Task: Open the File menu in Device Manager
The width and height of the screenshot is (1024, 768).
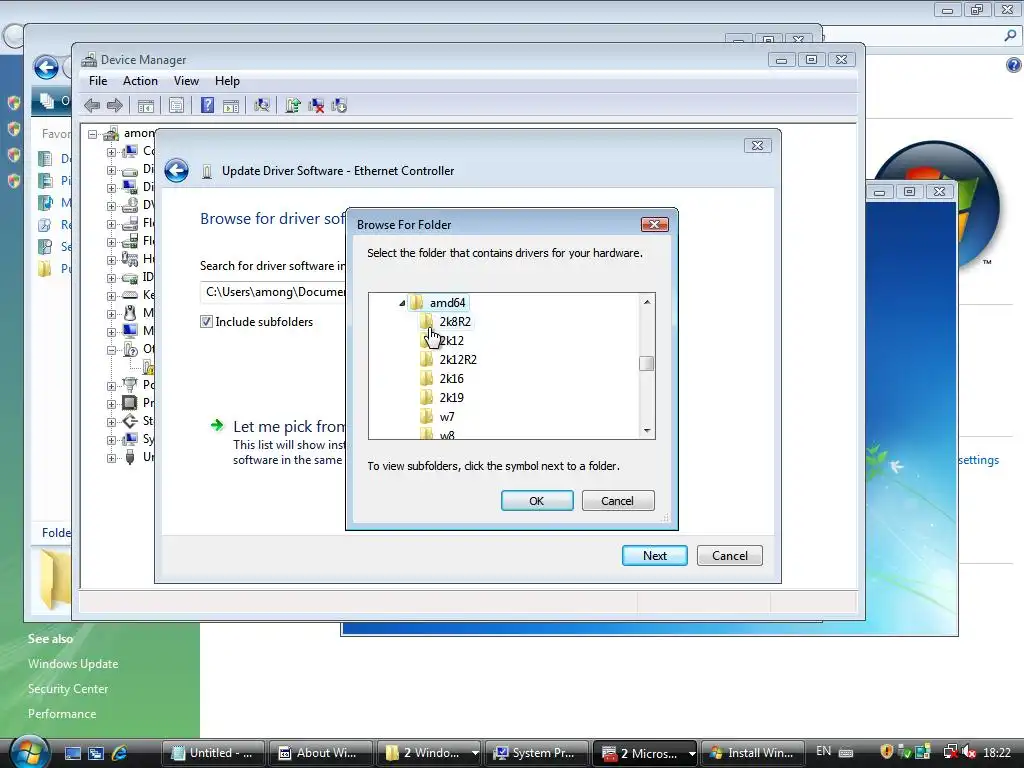Action: pyautogui.click(x=98, y=81)
